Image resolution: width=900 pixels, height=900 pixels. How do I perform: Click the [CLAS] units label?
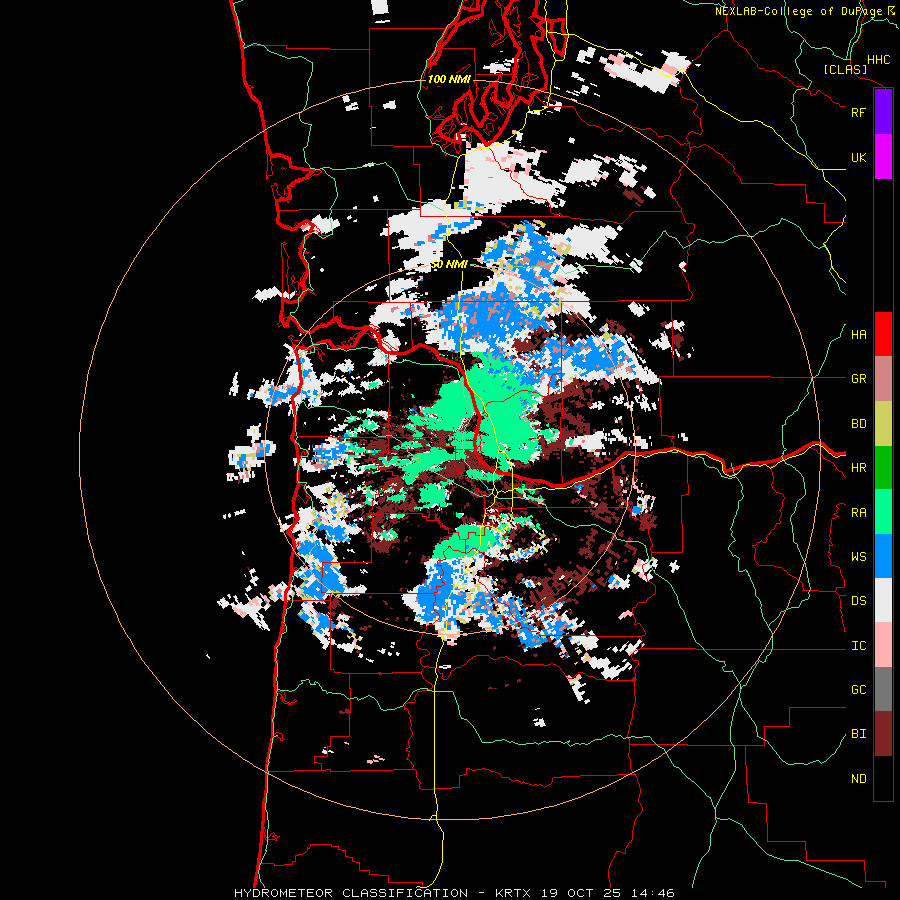(x=845, y=70)
